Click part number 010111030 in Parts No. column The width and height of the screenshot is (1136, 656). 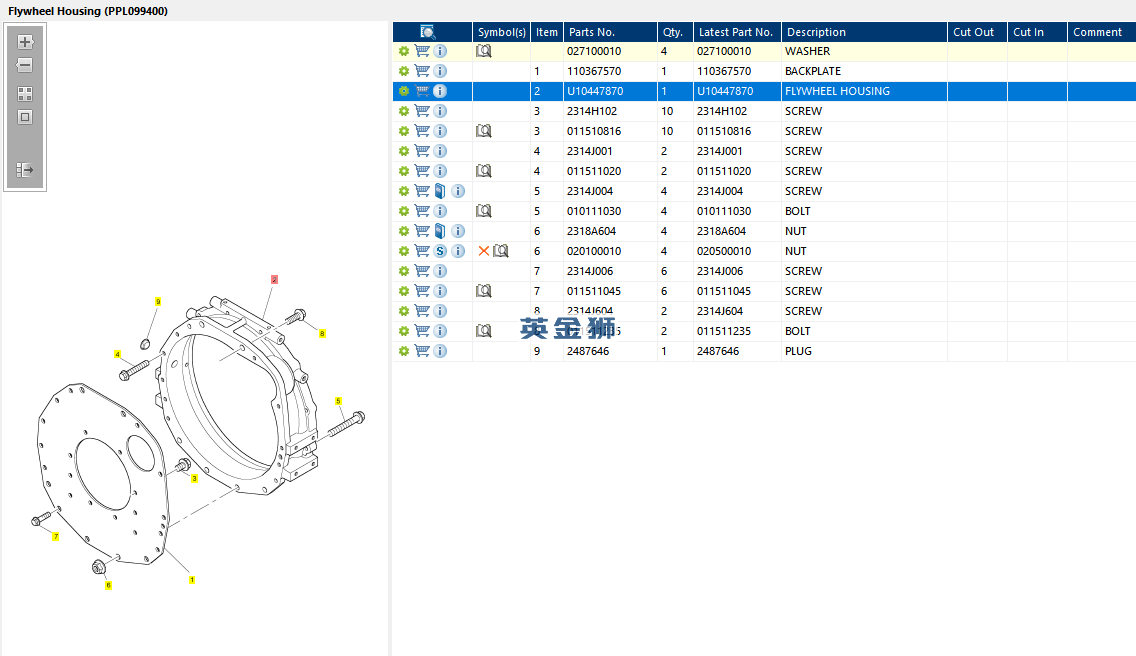(x=594, y=211)
